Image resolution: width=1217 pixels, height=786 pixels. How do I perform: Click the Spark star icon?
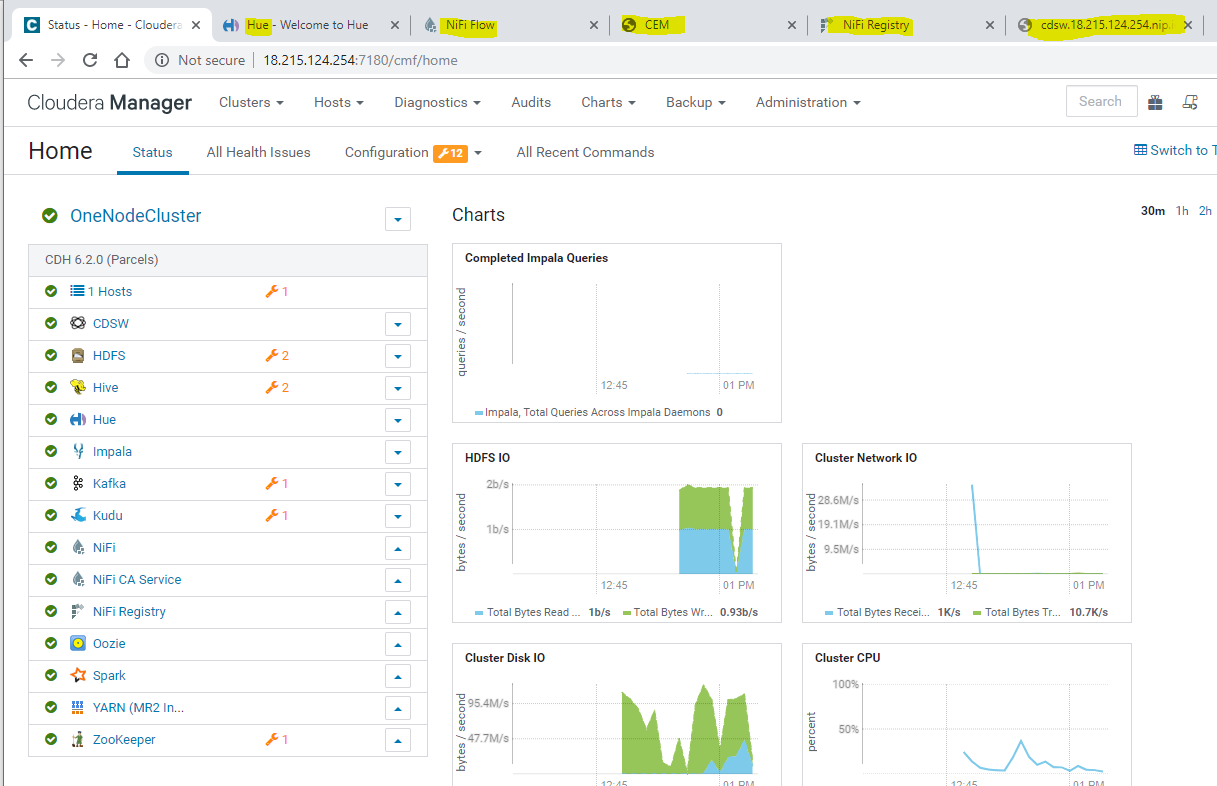coord(78,675)
